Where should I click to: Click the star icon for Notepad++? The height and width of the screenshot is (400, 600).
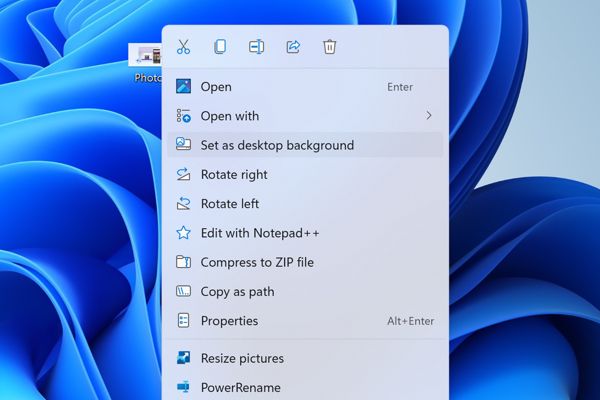tap(183, 233)
